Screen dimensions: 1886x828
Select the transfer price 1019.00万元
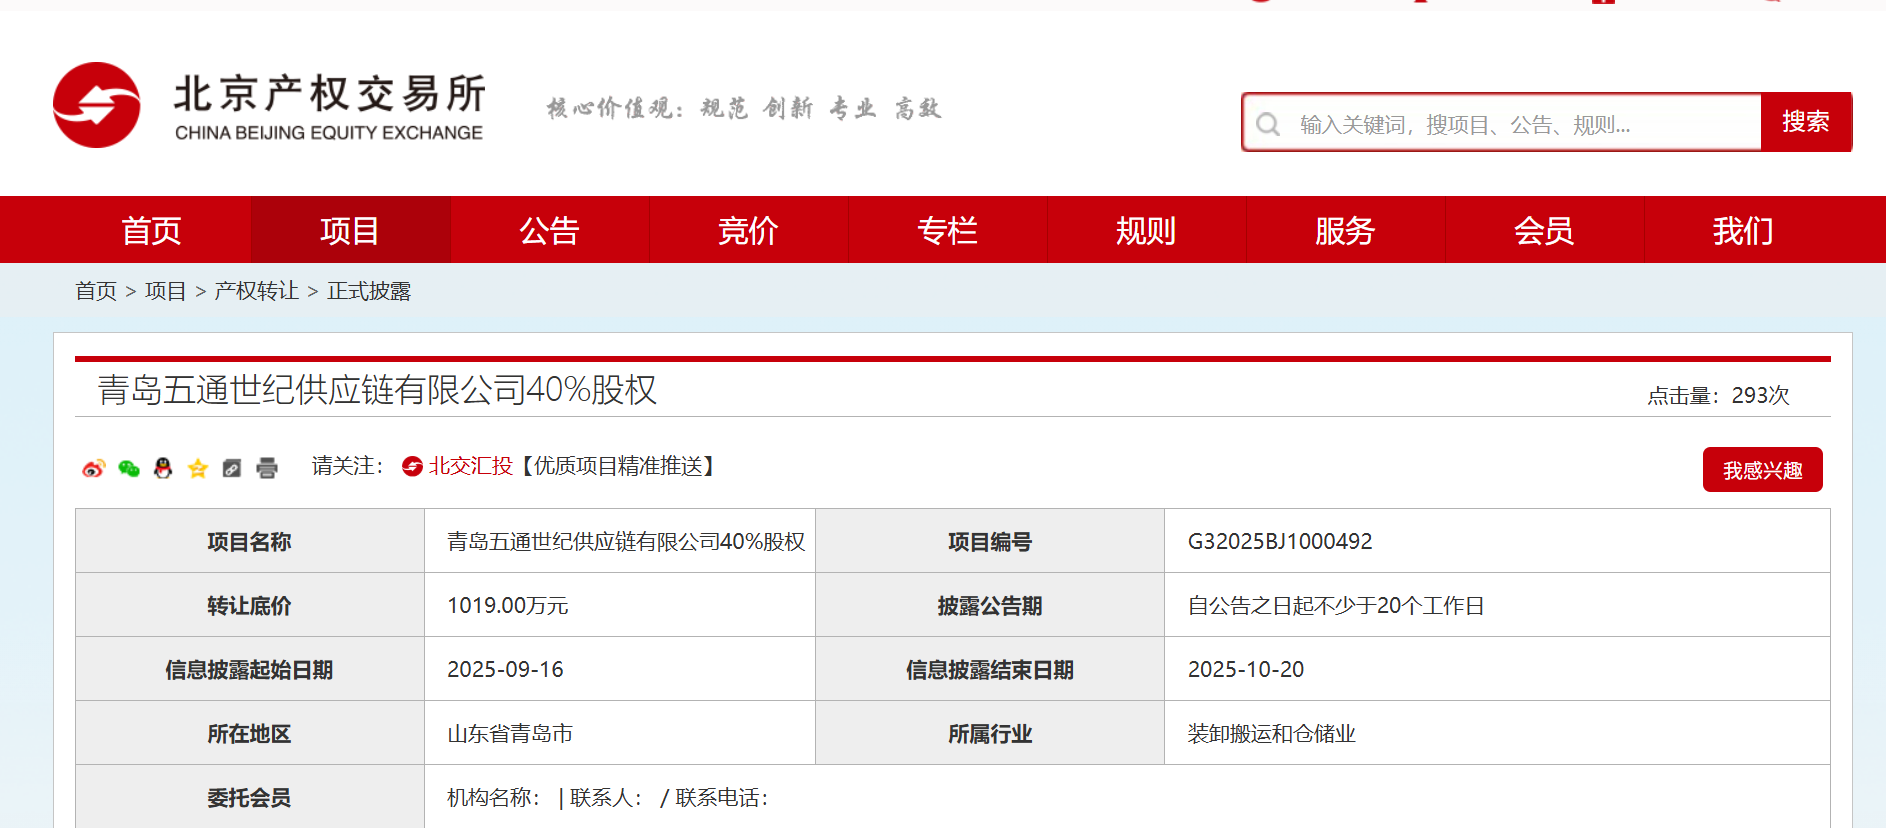tap(508, 605)
